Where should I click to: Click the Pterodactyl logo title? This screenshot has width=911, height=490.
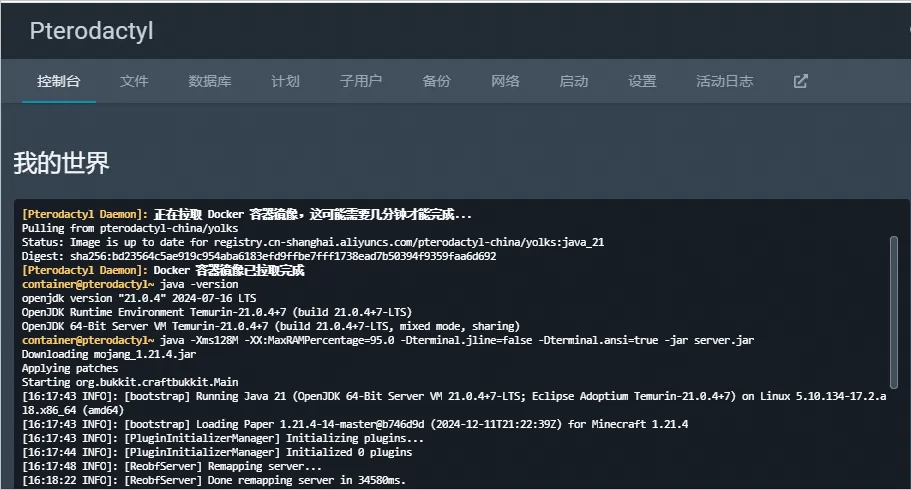coord(91,31)
